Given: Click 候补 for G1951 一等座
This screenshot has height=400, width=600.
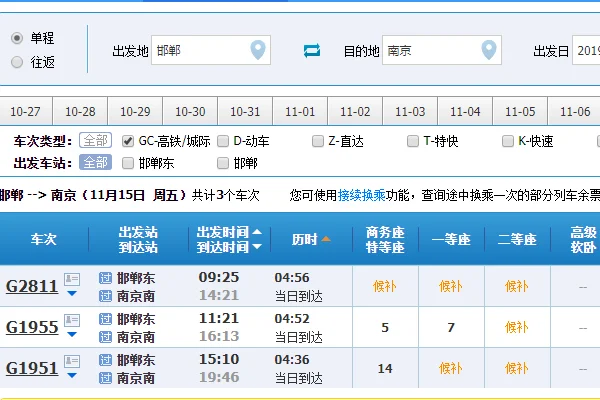Looking at the screenshot, I should point(451,368).
